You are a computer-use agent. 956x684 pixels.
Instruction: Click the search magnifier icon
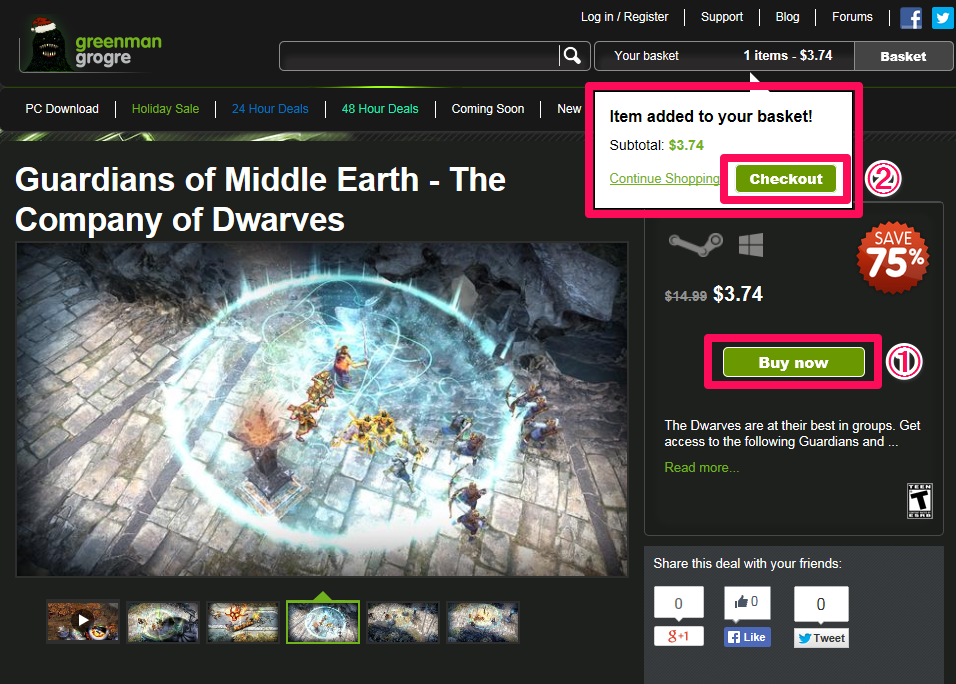point(572,56)
